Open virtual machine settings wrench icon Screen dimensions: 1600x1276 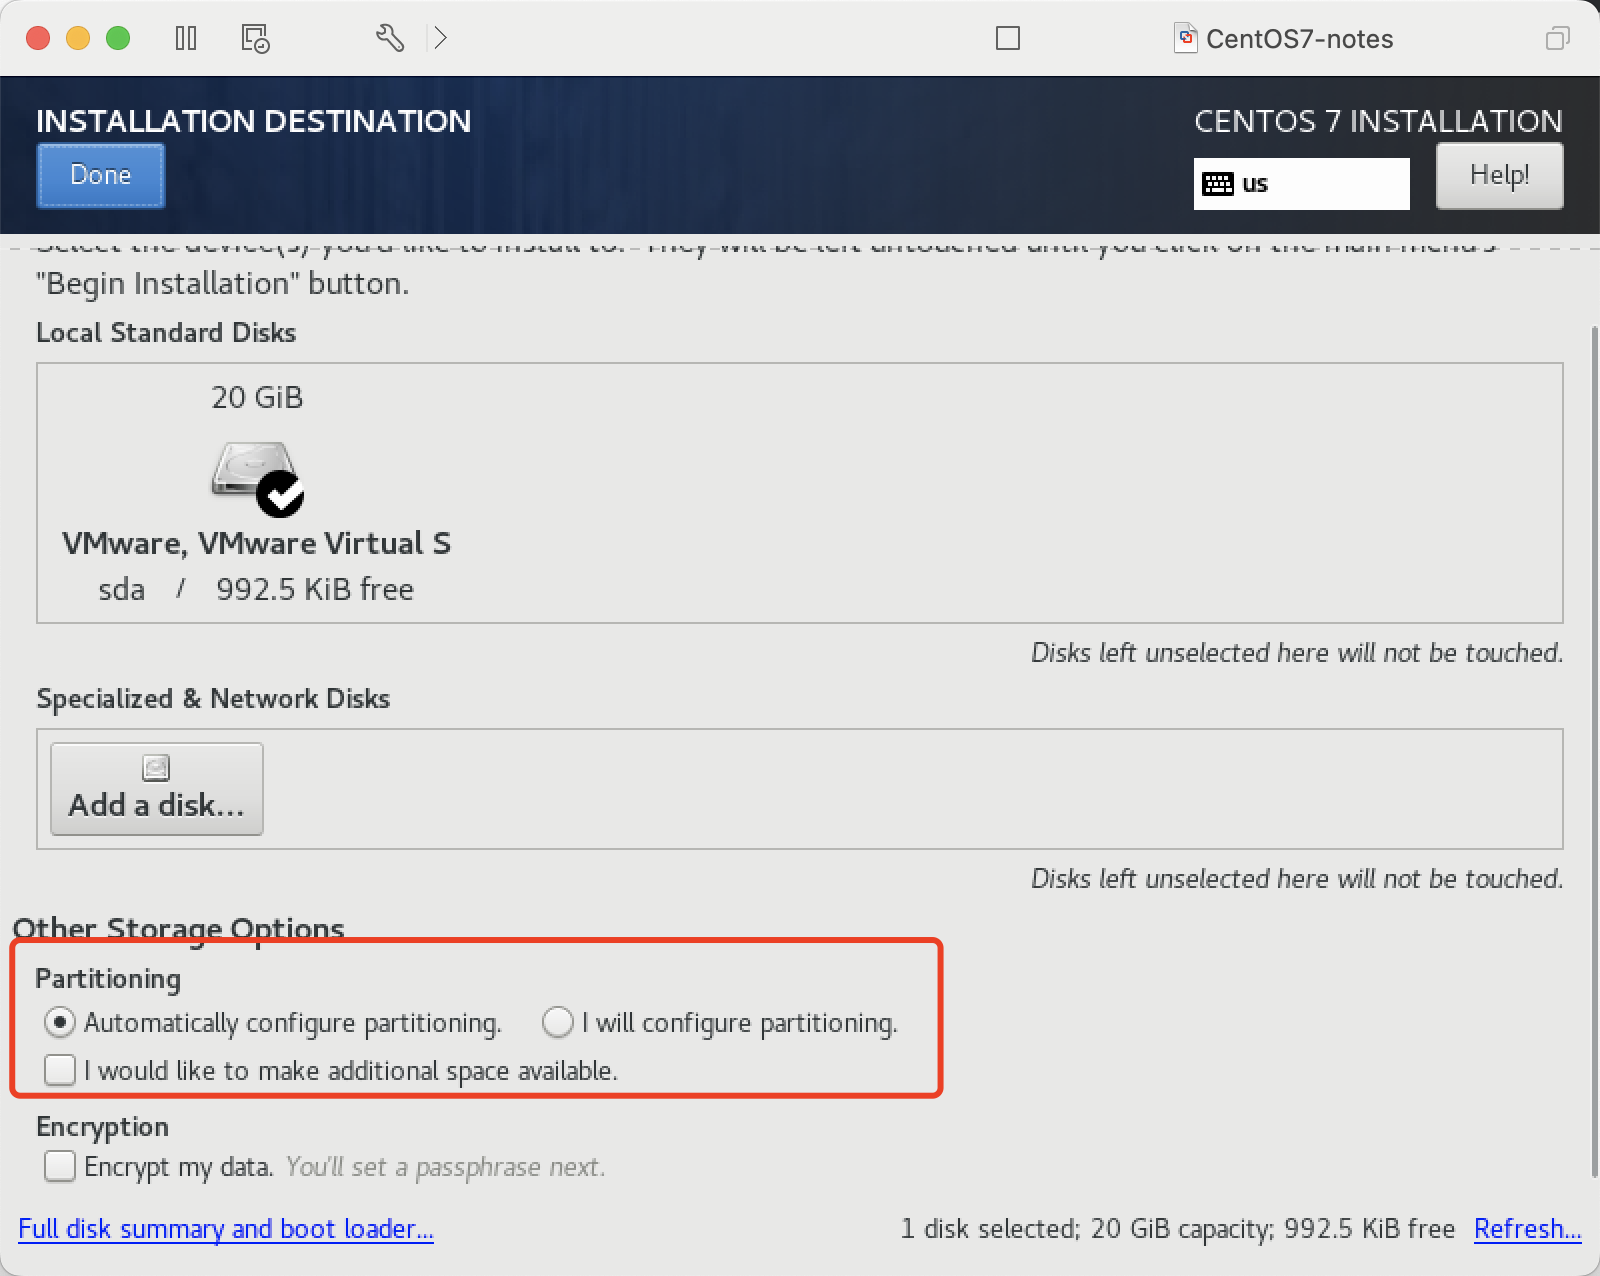[390, 38]
